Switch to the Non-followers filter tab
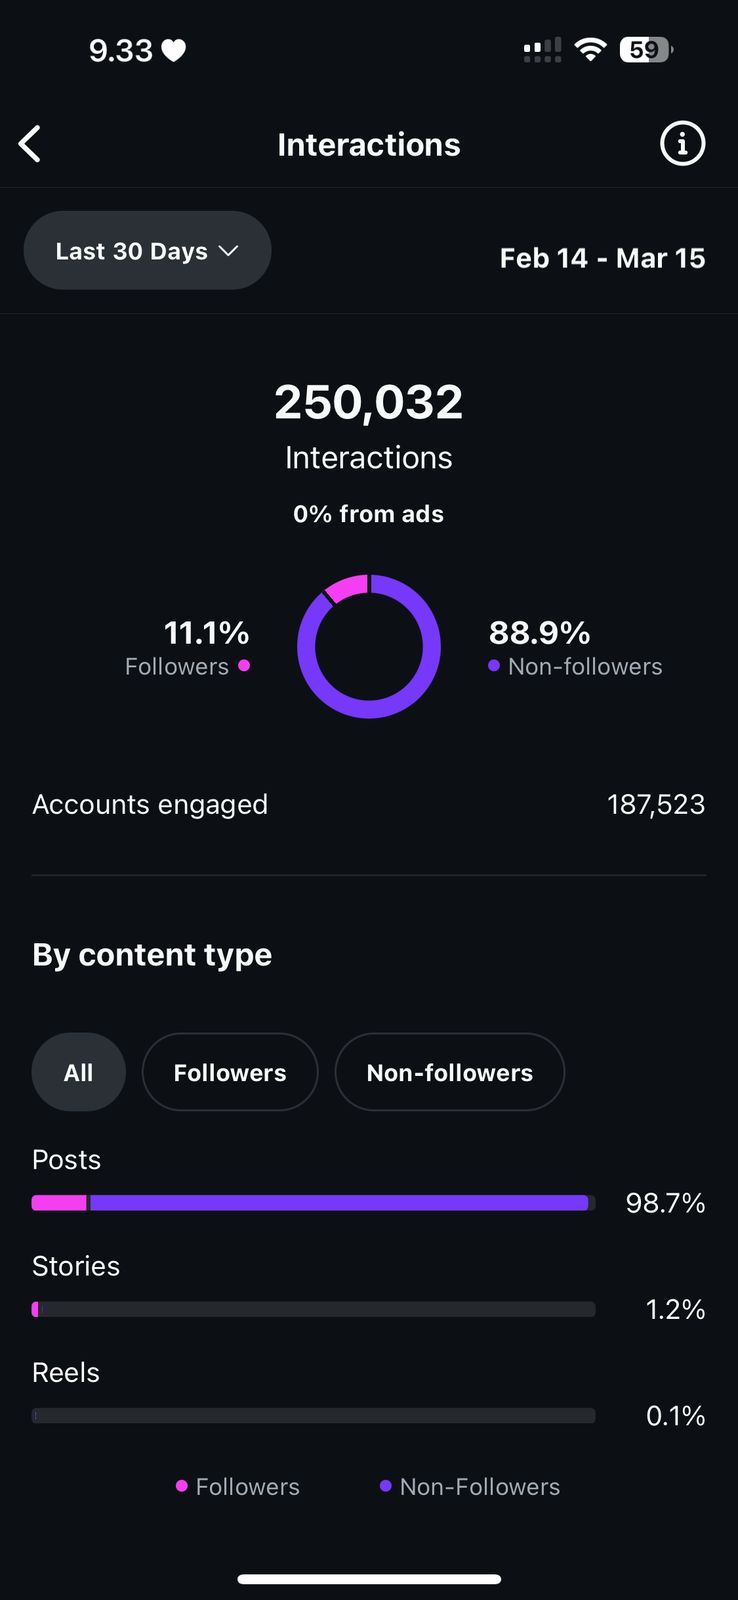 point(449,1072)
